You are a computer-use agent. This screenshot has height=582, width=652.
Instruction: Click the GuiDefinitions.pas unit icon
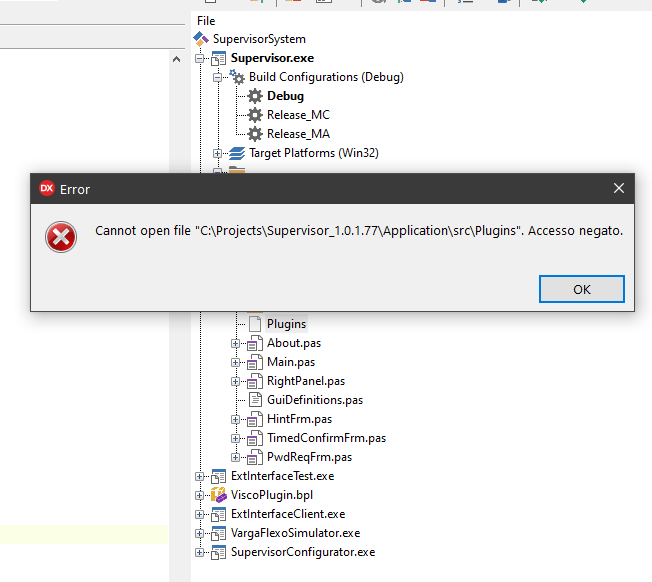[x=255, y=400]
